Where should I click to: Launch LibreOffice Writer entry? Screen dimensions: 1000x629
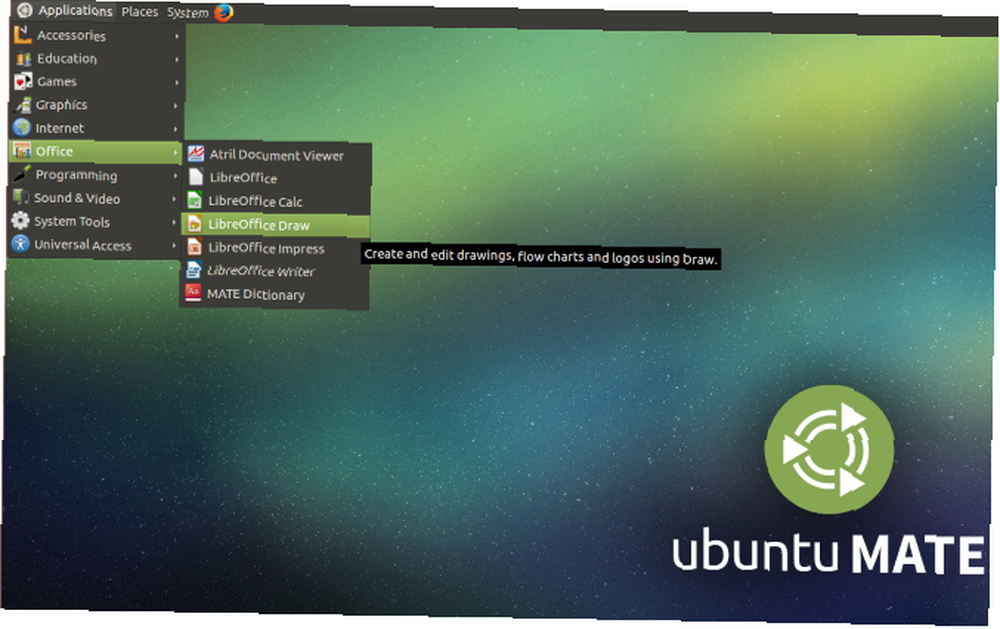(274, 270)
